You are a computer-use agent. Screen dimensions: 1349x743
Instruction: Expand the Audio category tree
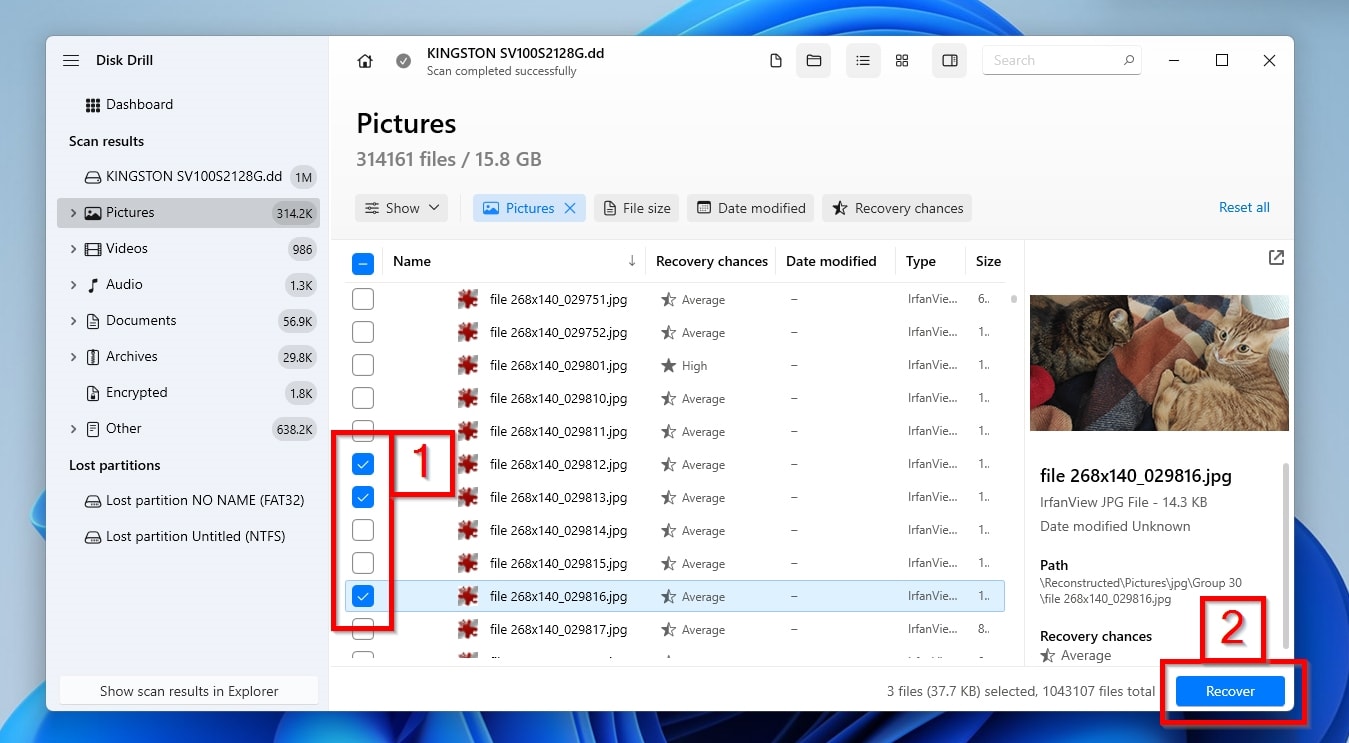(73, 285)
